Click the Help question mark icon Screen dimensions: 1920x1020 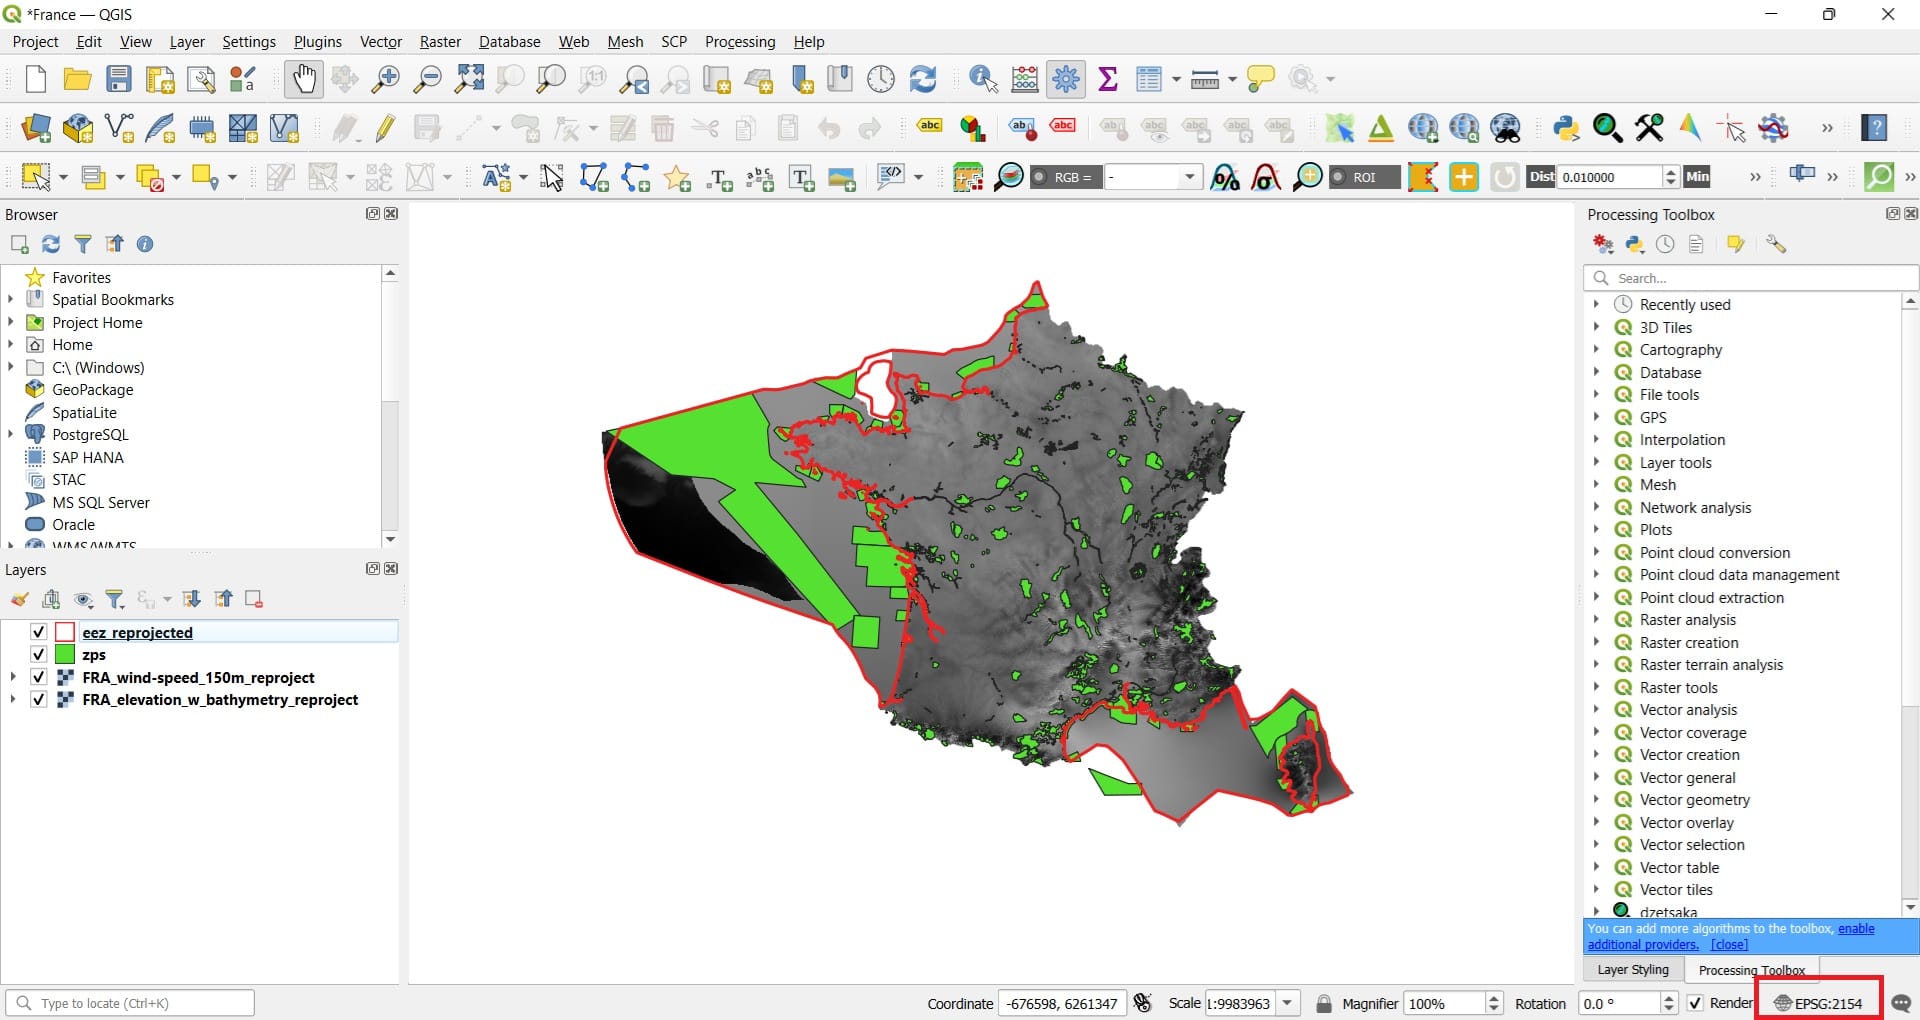click(1875, 128)
